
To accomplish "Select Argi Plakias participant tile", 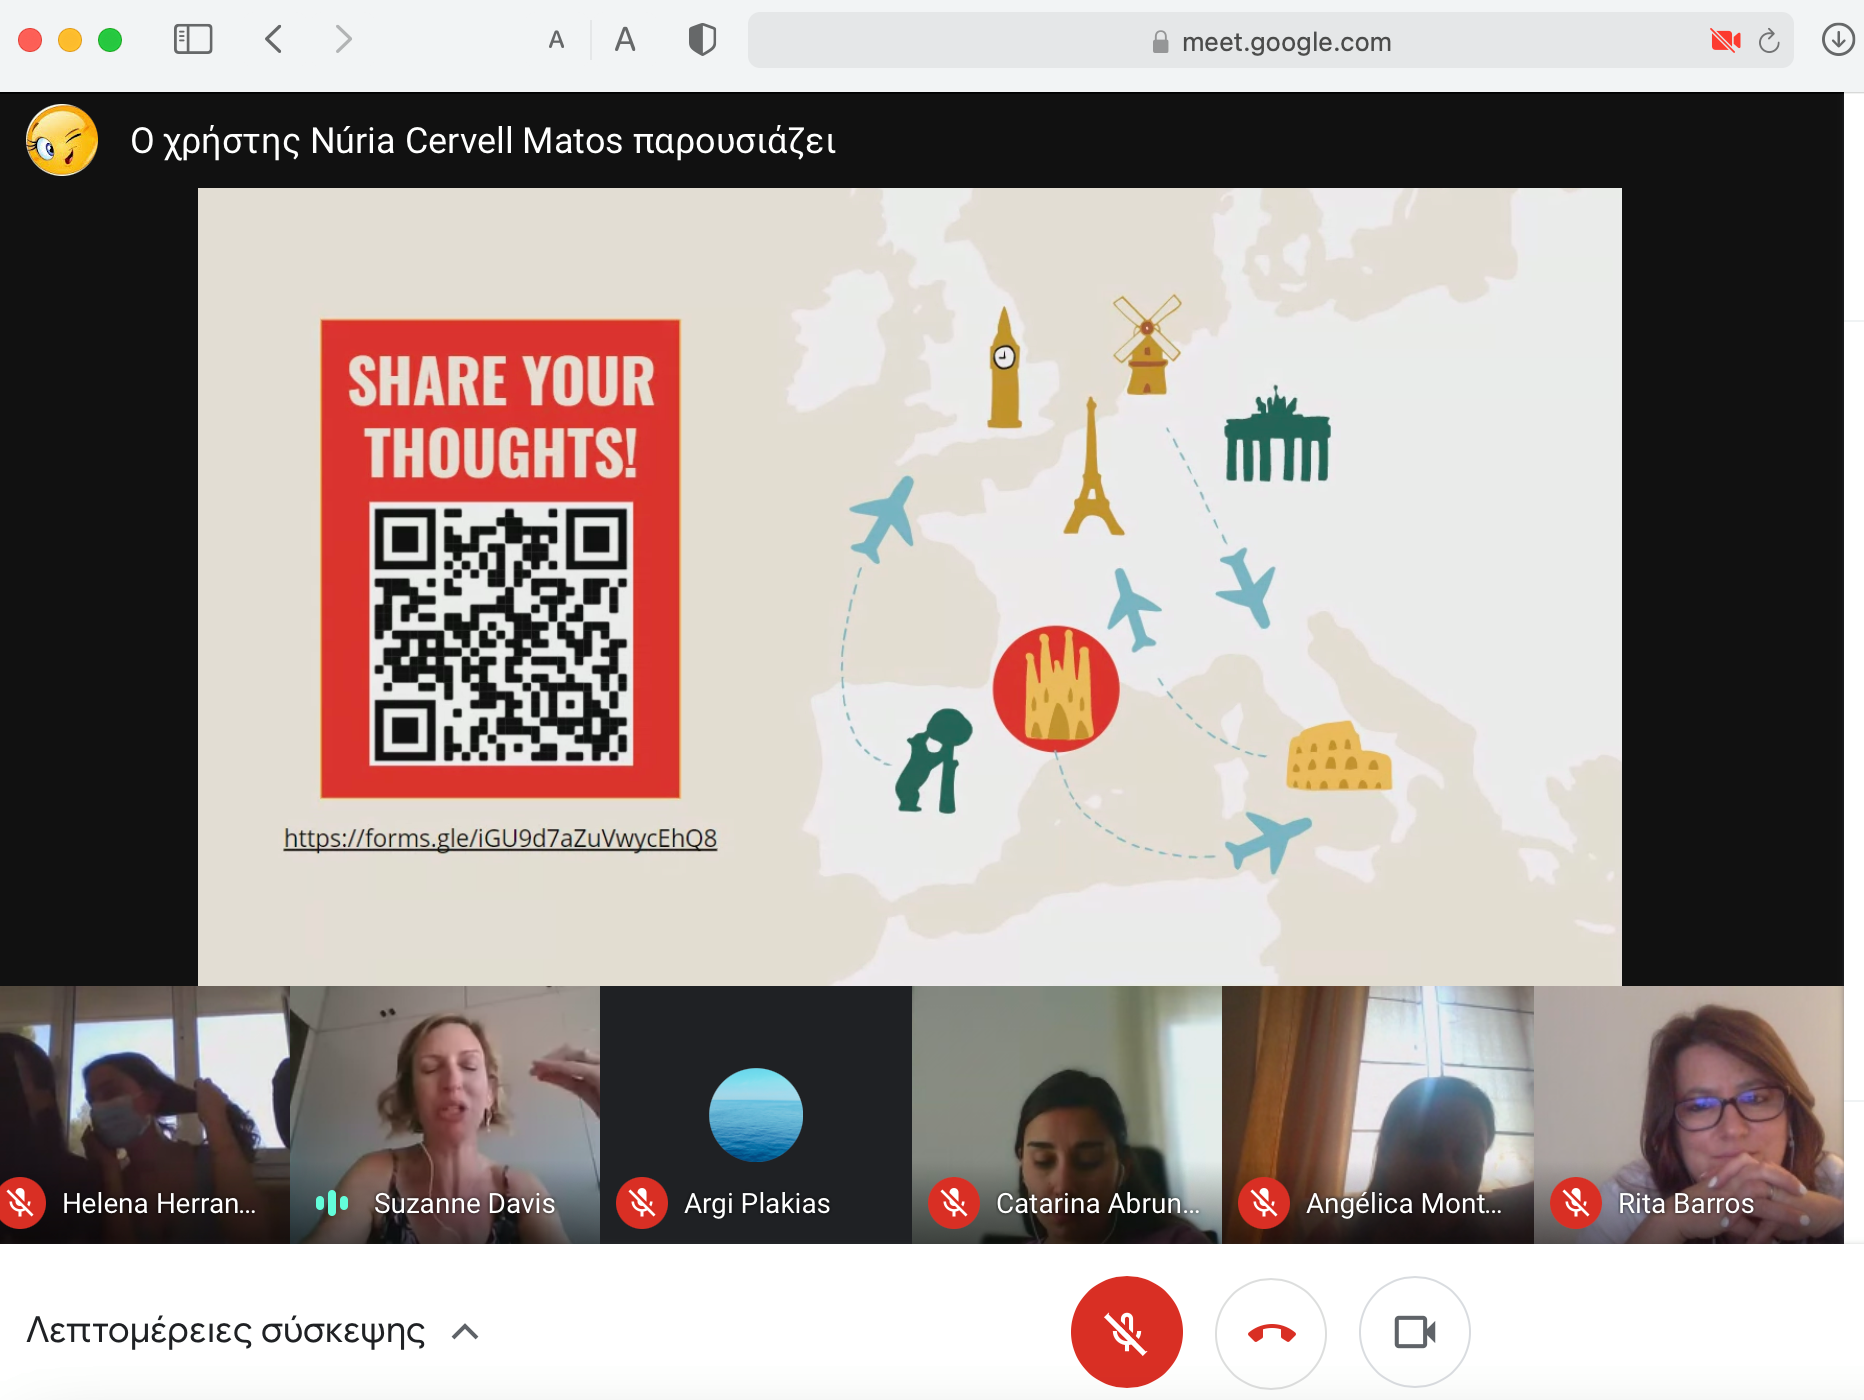I will (x=756, y=1114).
